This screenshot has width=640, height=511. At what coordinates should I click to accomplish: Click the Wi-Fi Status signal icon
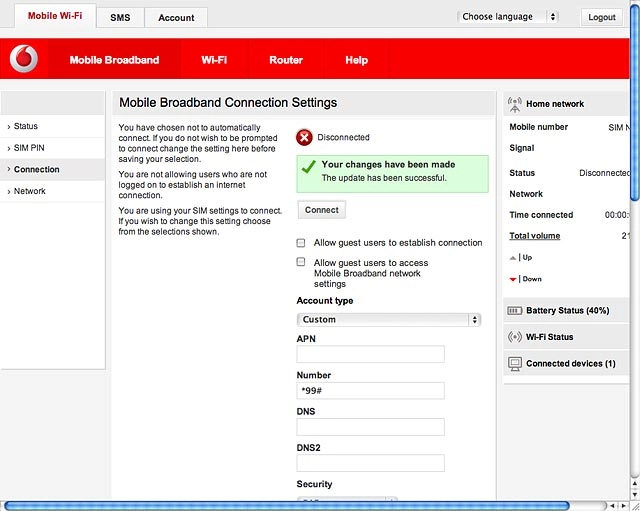515,337
